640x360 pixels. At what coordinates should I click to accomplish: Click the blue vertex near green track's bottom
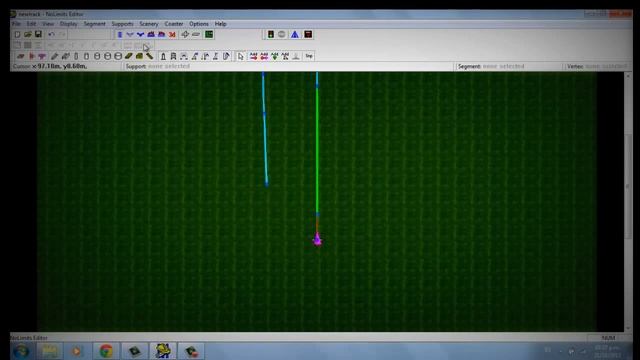click(317, 214)
